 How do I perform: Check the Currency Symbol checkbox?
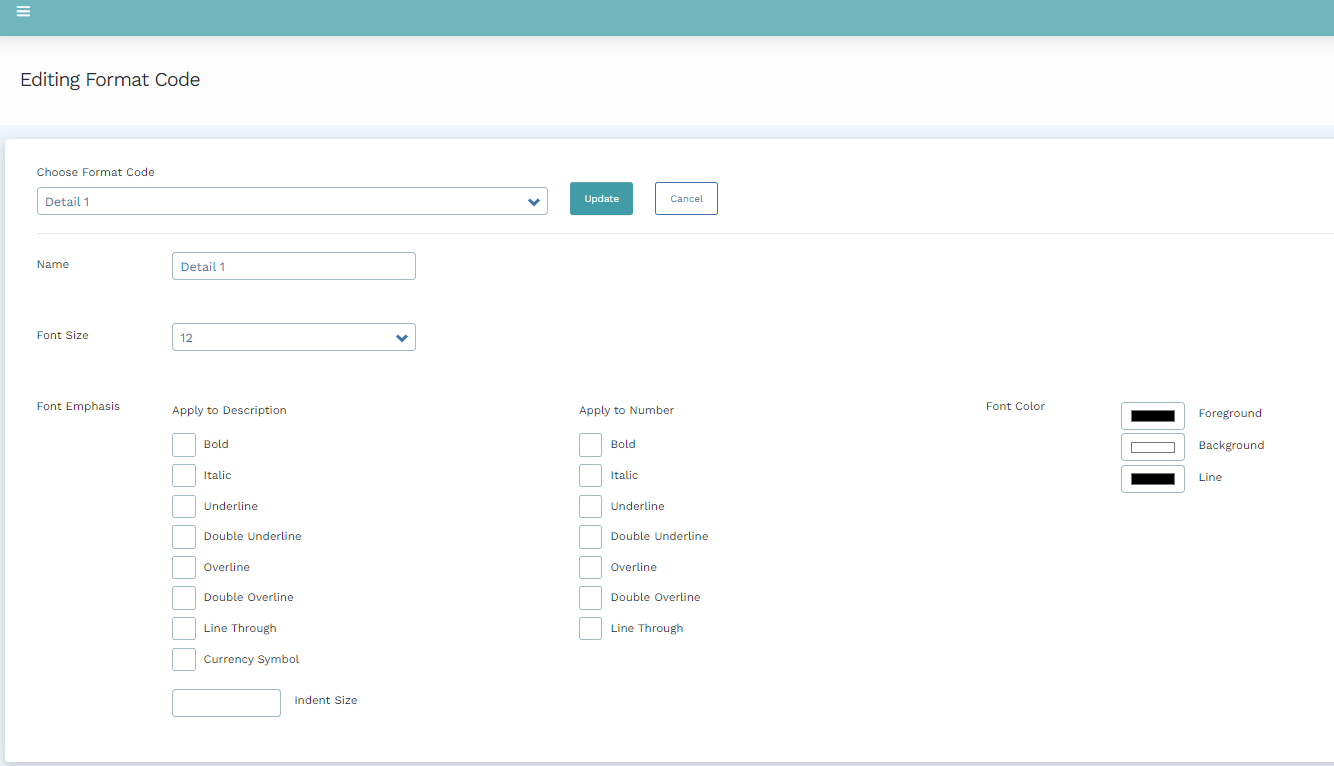point(184,659)
